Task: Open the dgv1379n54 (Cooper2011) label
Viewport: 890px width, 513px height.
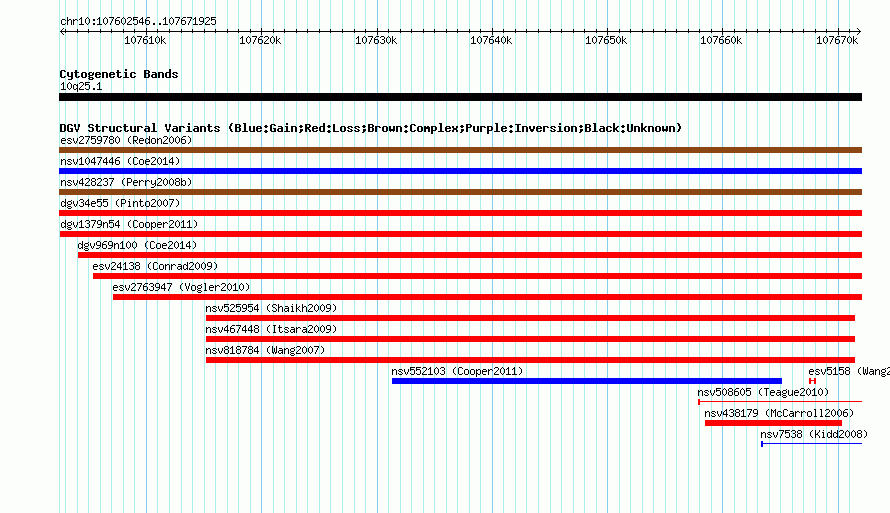Action: pyautogui.click(x=129, y=224)
